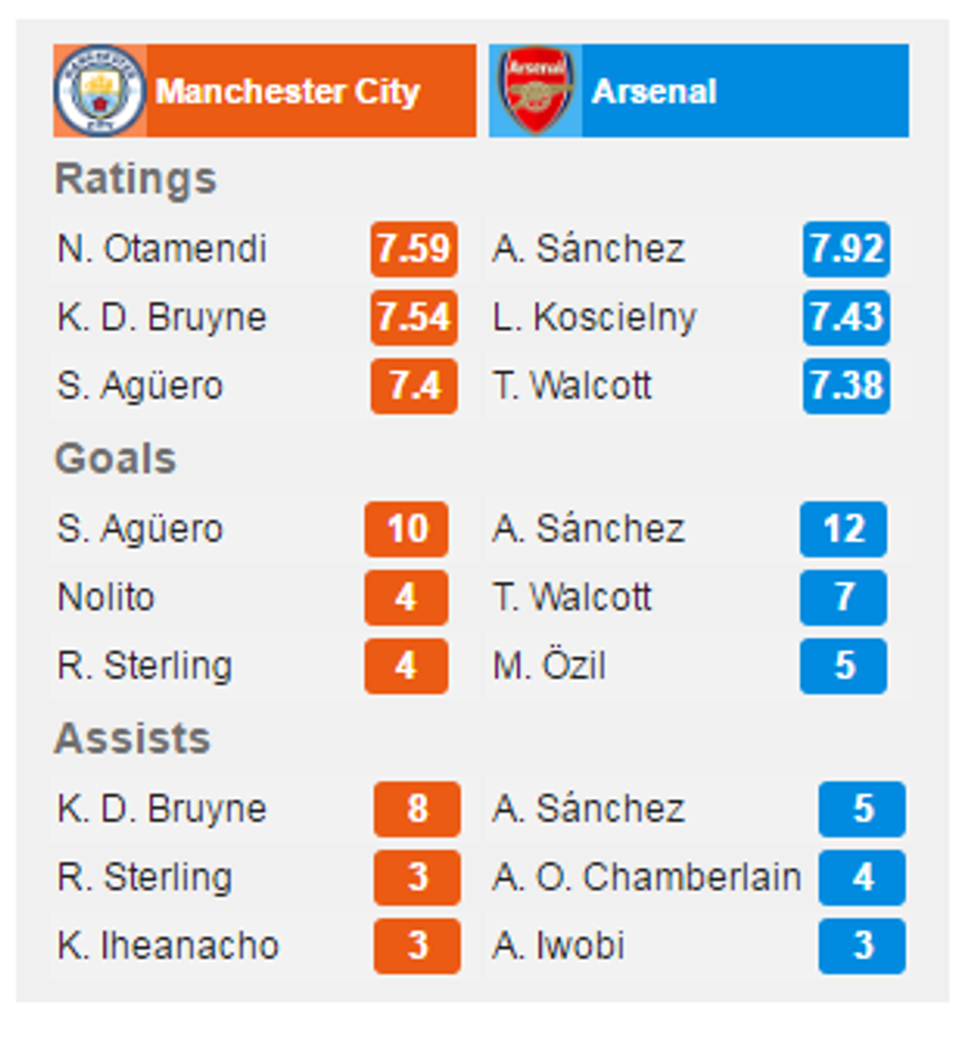This screenshot has width=980, height=1045.
Task: Click the 8 assists badge
Action: coord(417,809)
